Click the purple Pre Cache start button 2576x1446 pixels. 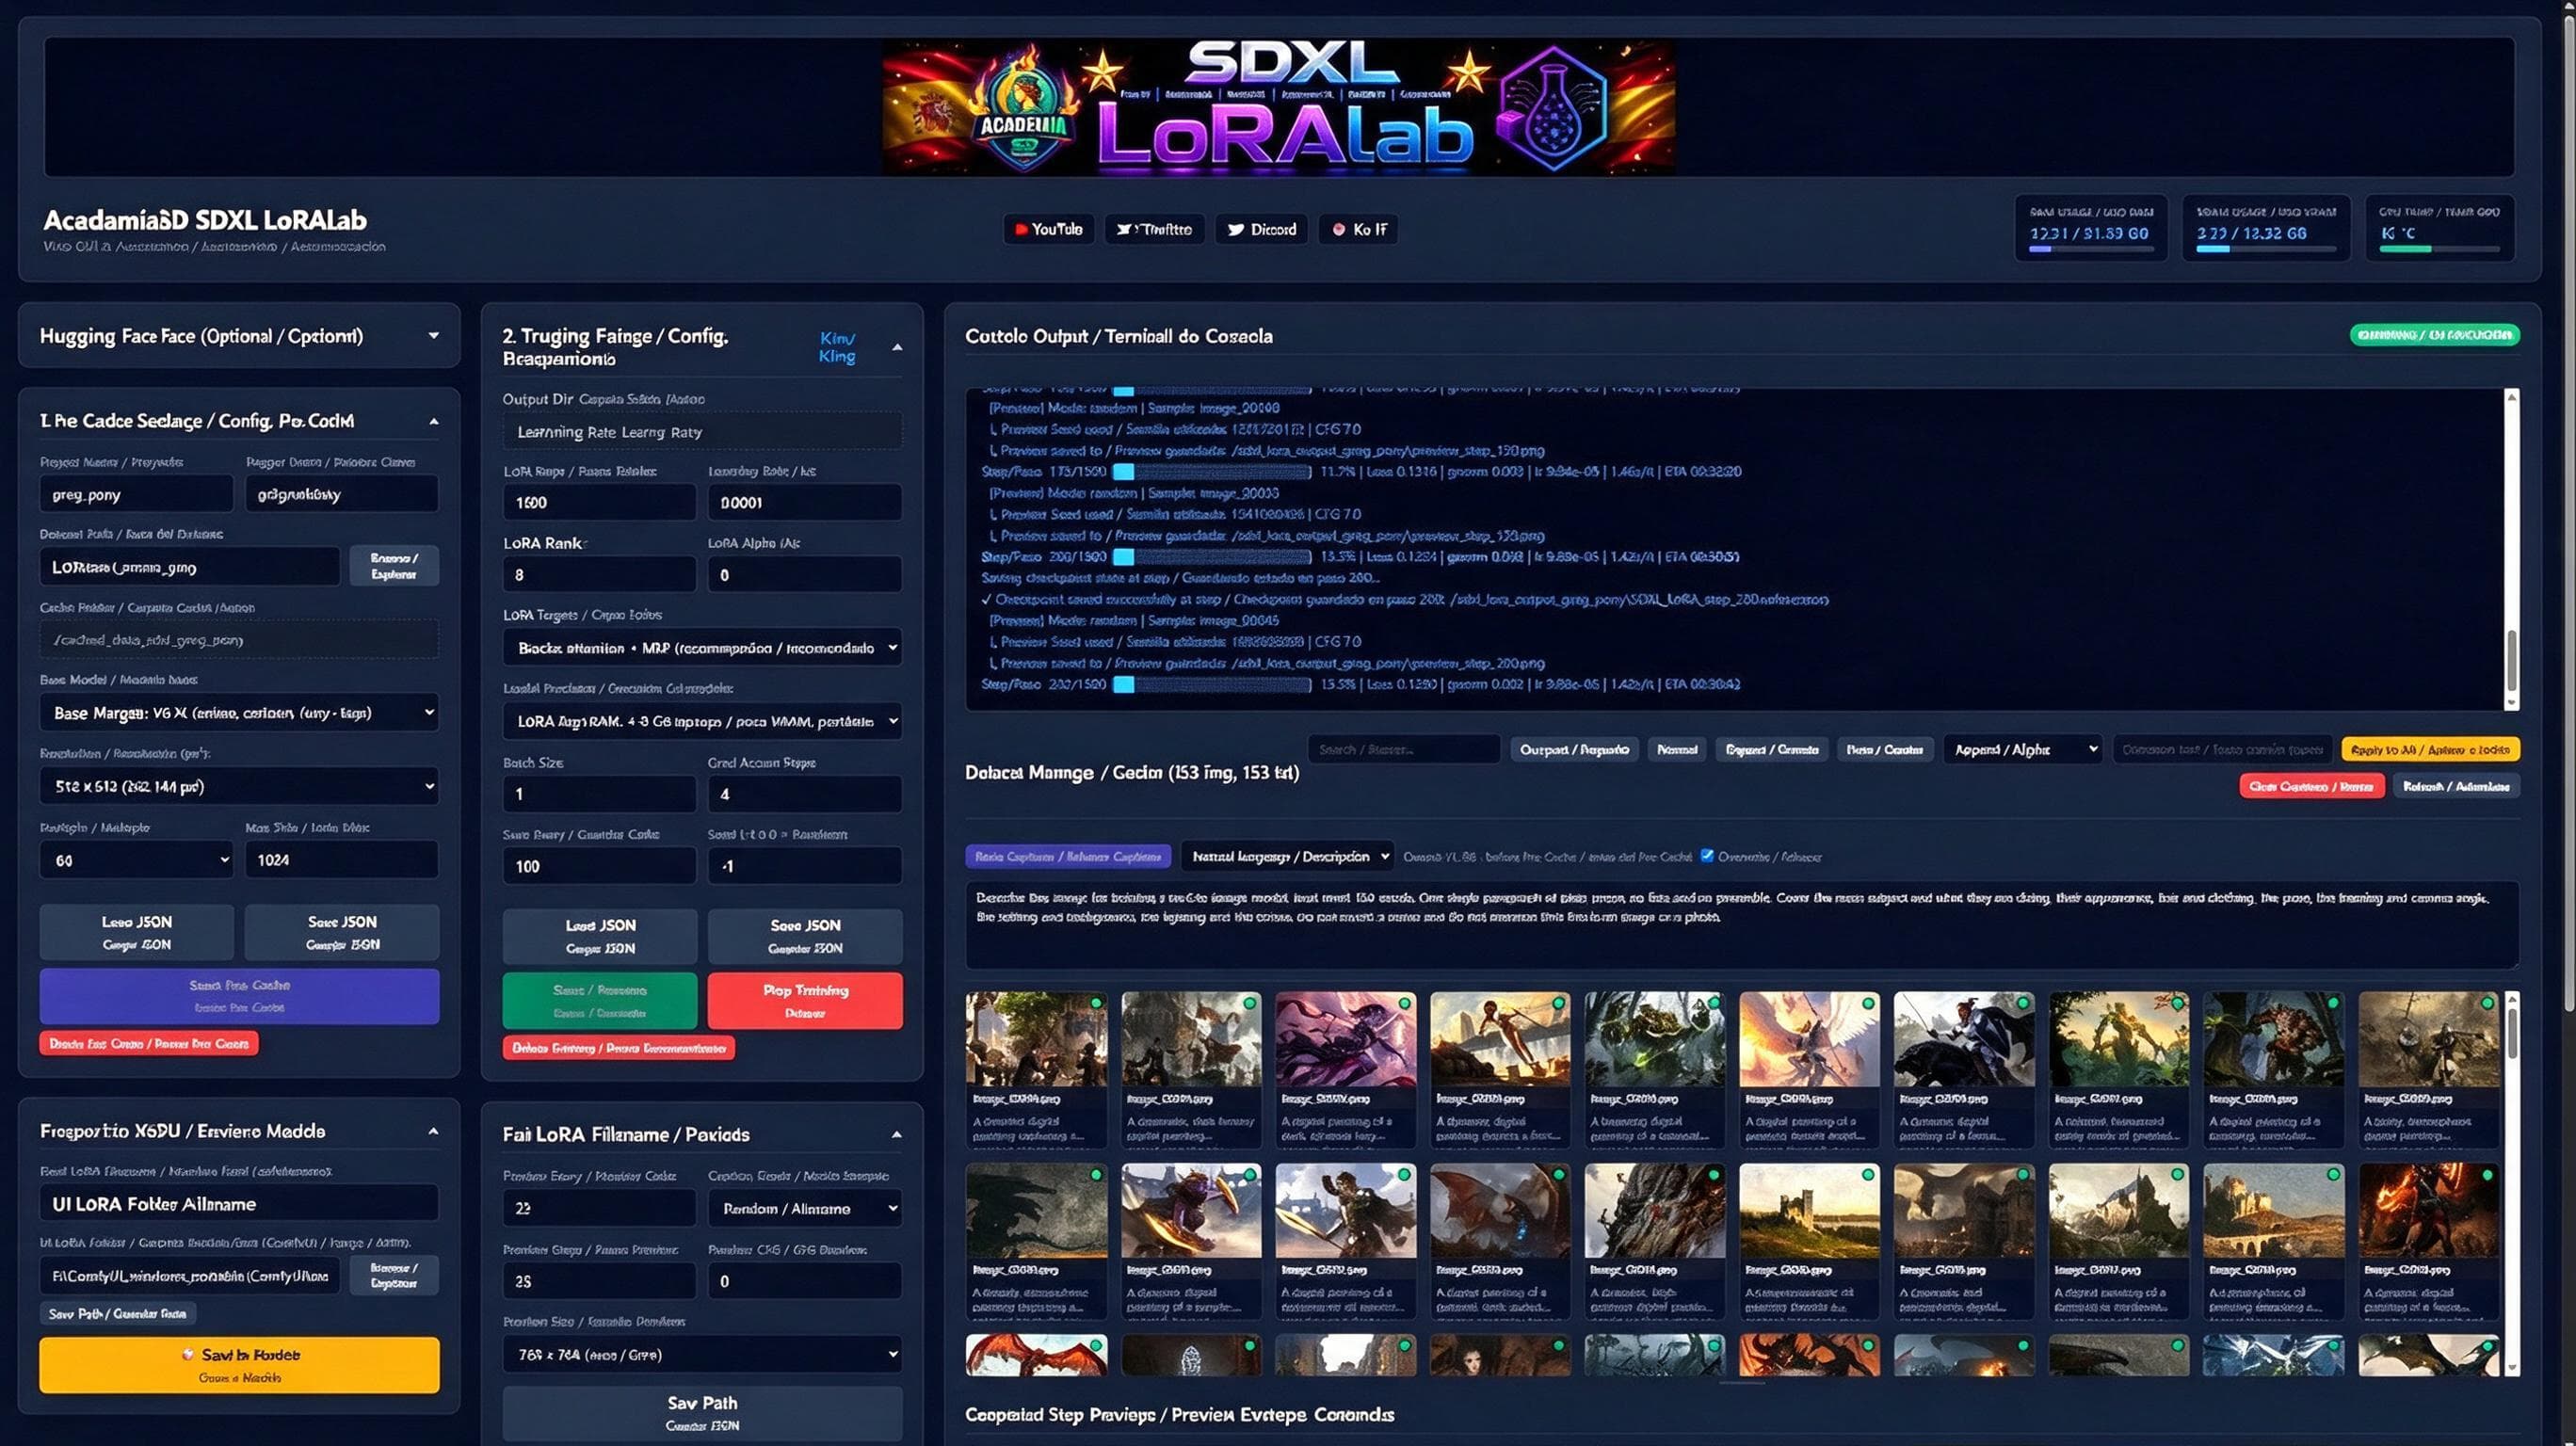[x=239, y=996]
